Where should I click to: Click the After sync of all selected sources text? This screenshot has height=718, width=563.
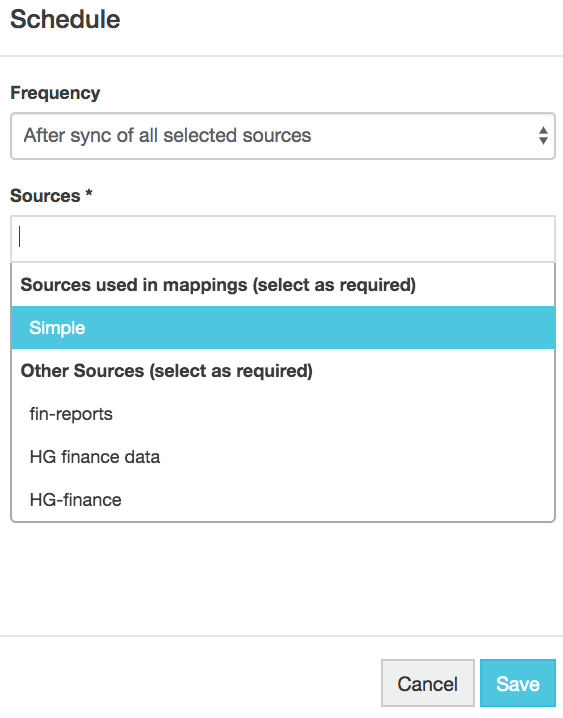coord(167,136)
